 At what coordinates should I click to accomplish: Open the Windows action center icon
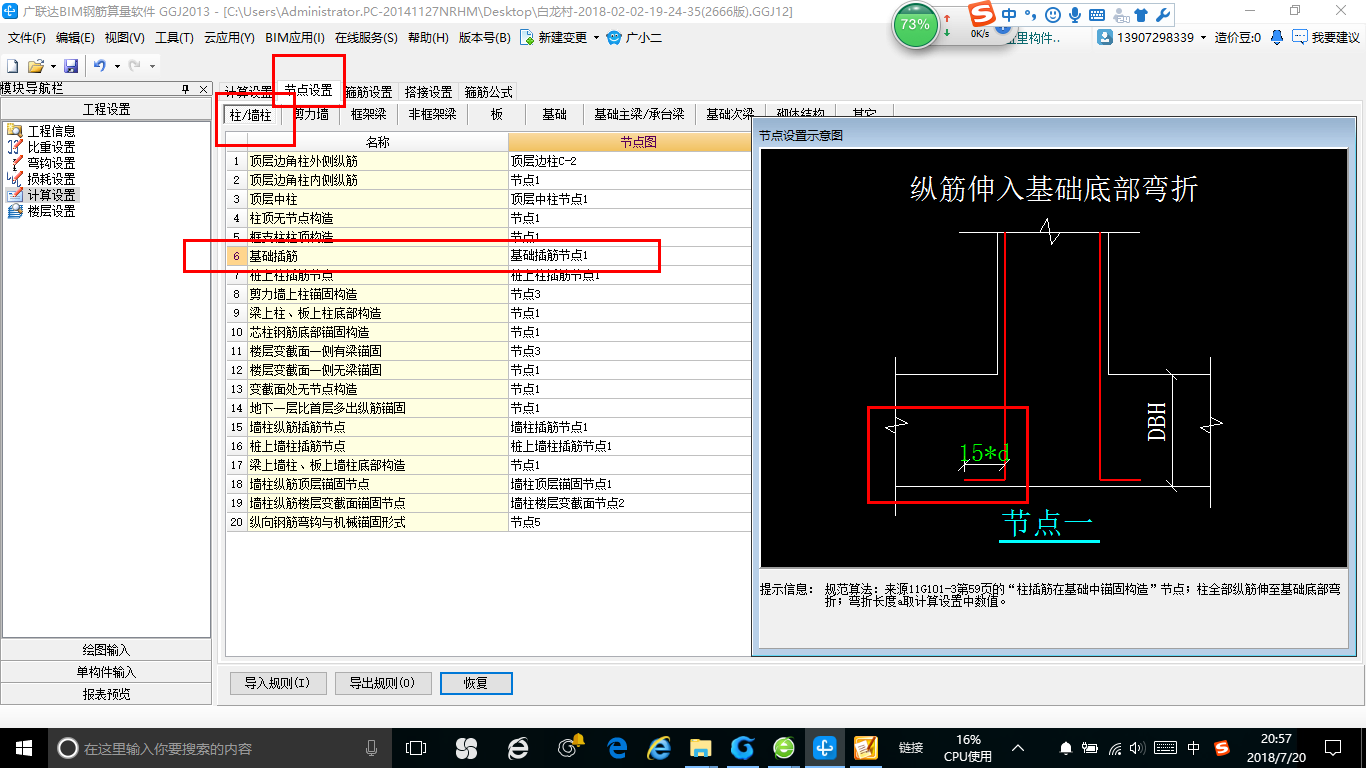click(1332, 747)
